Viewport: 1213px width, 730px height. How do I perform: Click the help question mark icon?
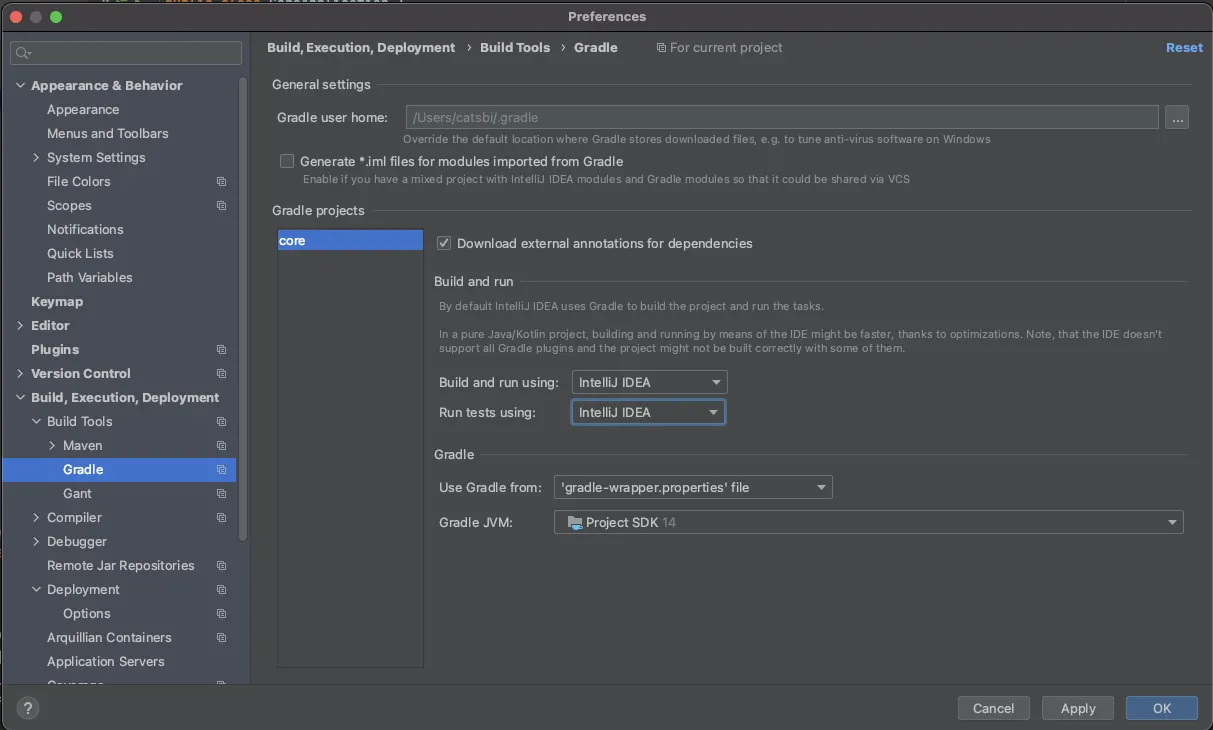29,708
